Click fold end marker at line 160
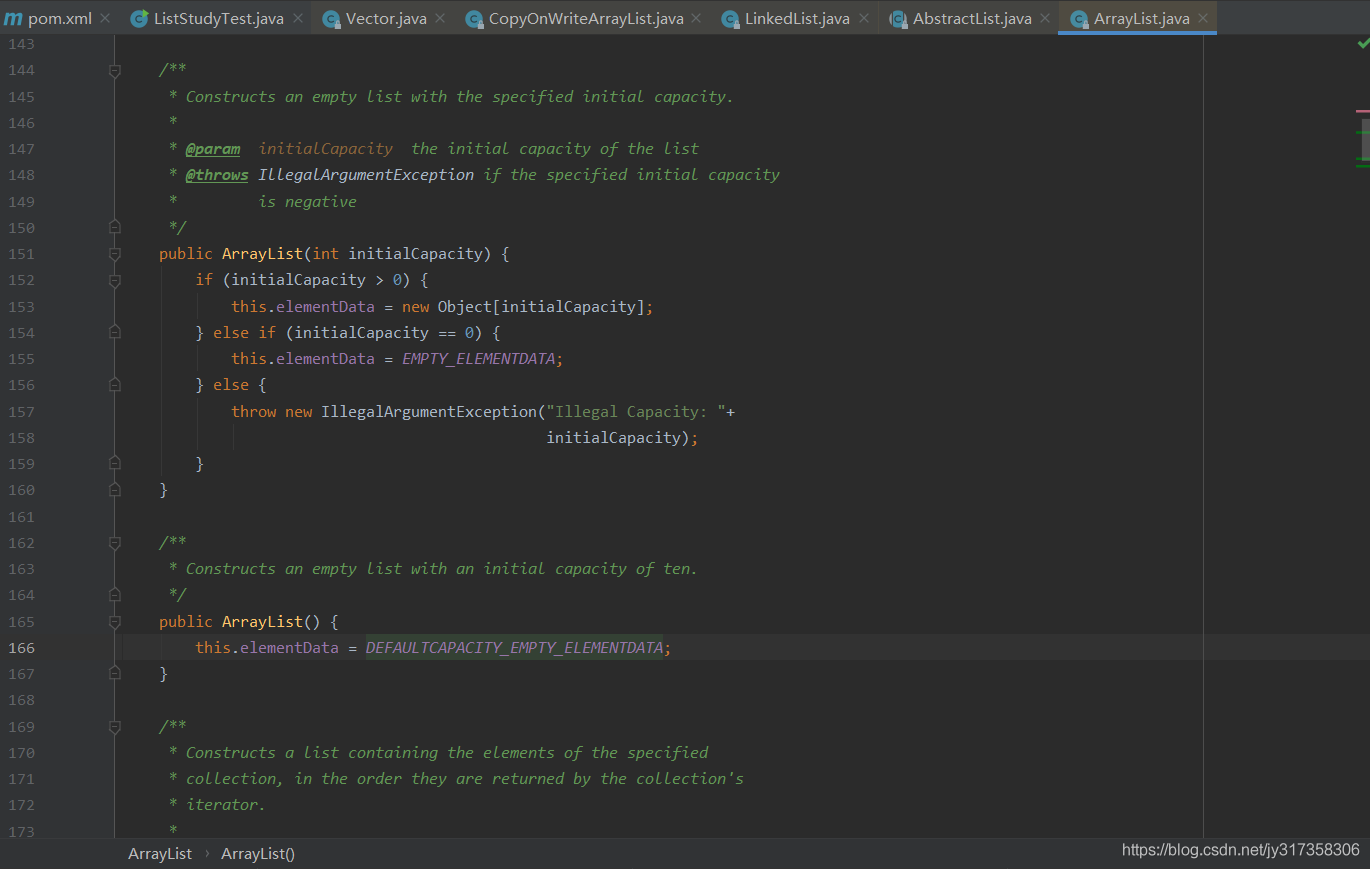 coord(115,490)
